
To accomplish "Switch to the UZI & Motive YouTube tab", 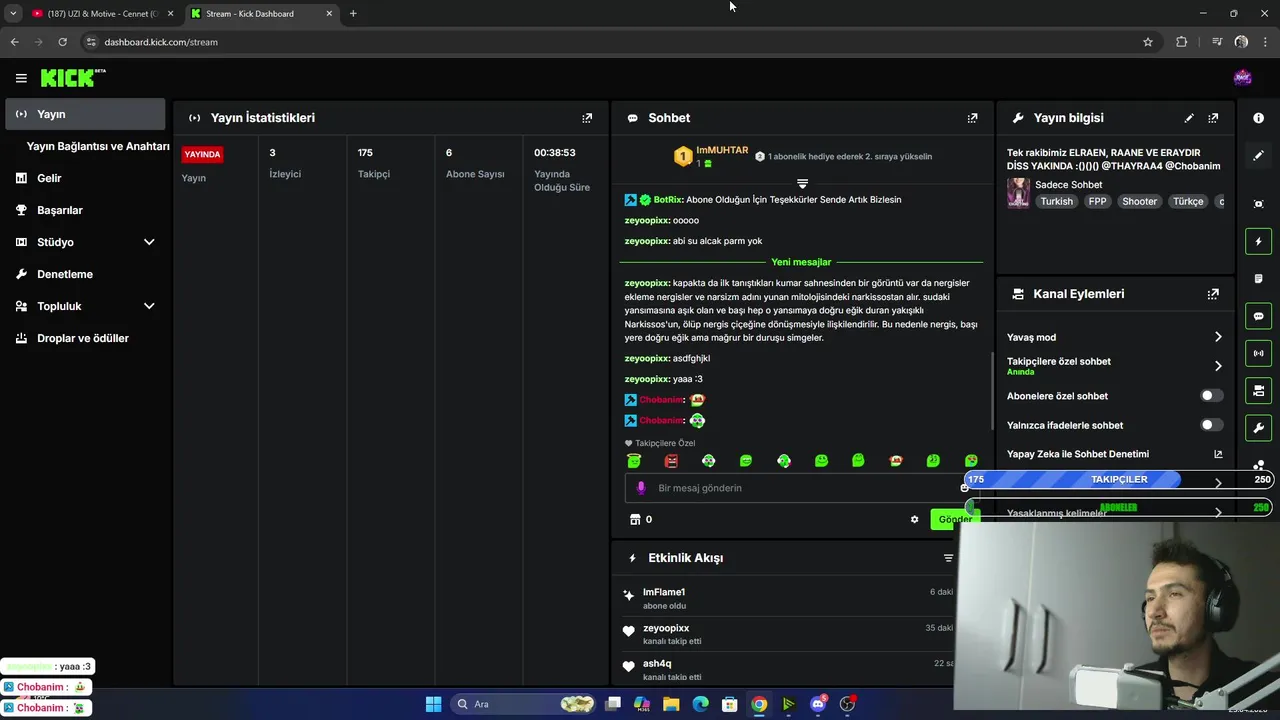I will pyautogui.click(x=101, y=14).
